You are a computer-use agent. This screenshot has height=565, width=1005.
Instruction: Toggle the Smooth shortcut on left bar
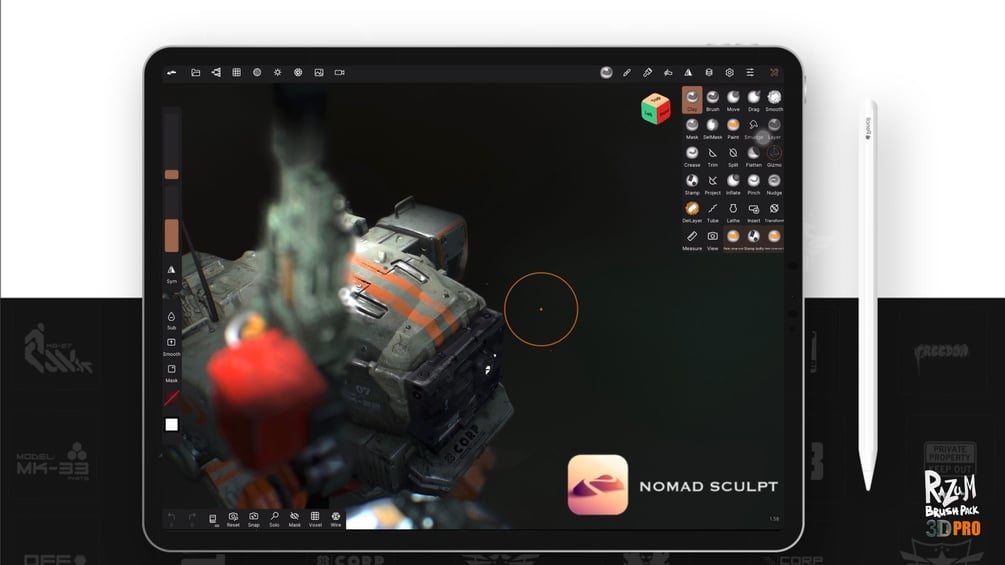click(171, 347)
